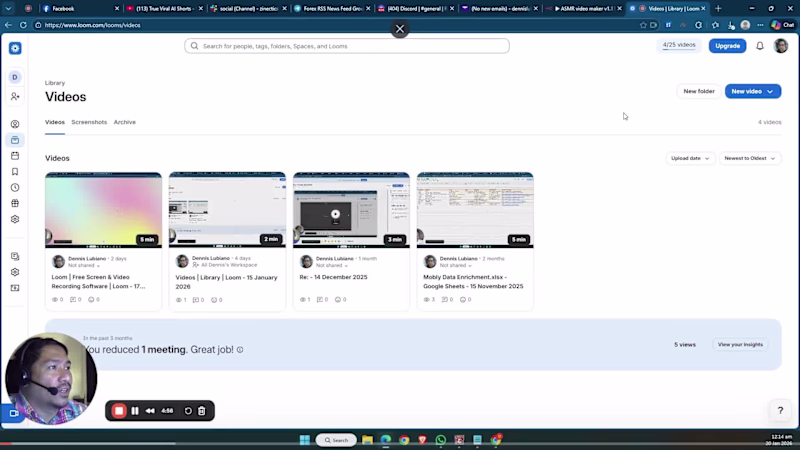Screen dimensions: 800x450
Task: Expand Not shared on the 2 months video
Action: [x=456, y=265]
